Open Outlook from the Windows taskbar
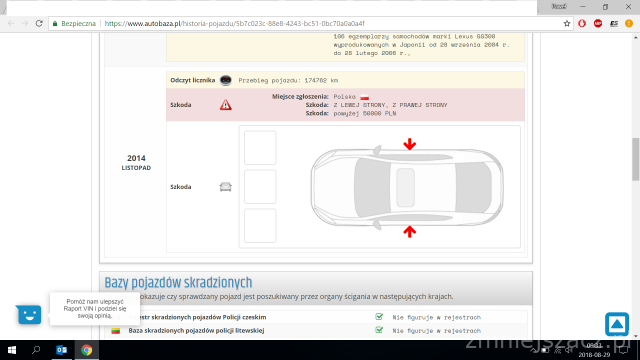640x360 pixels. (x=62, y=350)
